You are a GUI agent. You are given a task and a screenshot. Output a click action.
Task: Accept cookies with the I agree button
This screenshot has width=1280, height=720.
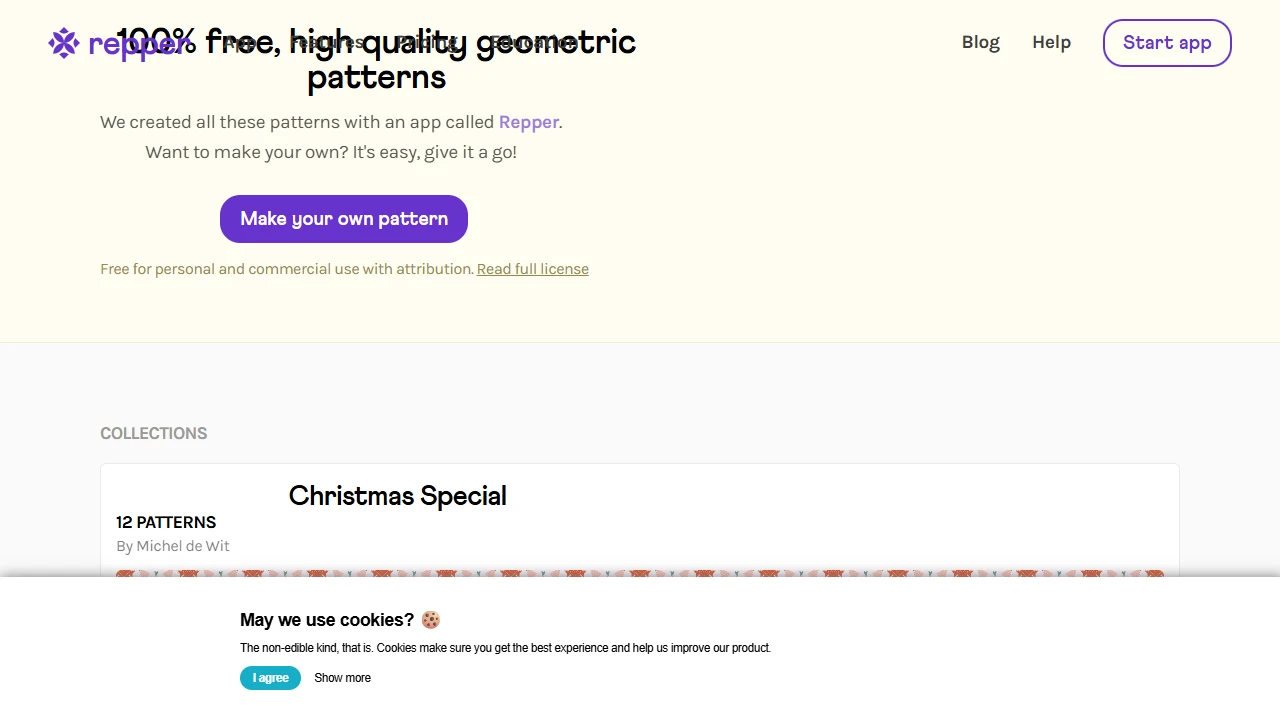tap(270, 678)
